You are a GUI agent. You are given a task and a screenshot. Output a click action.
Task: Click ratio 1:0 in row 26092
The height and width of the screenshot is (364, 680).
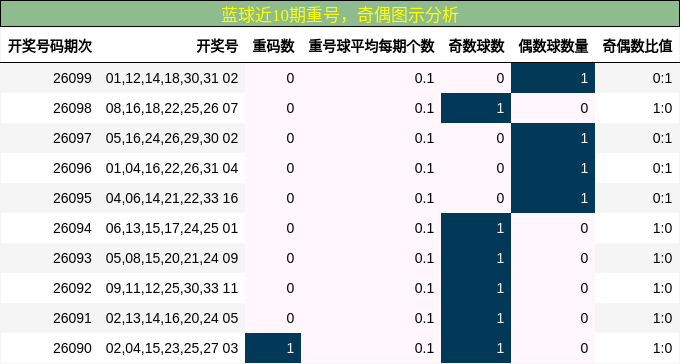pos(662,288)
